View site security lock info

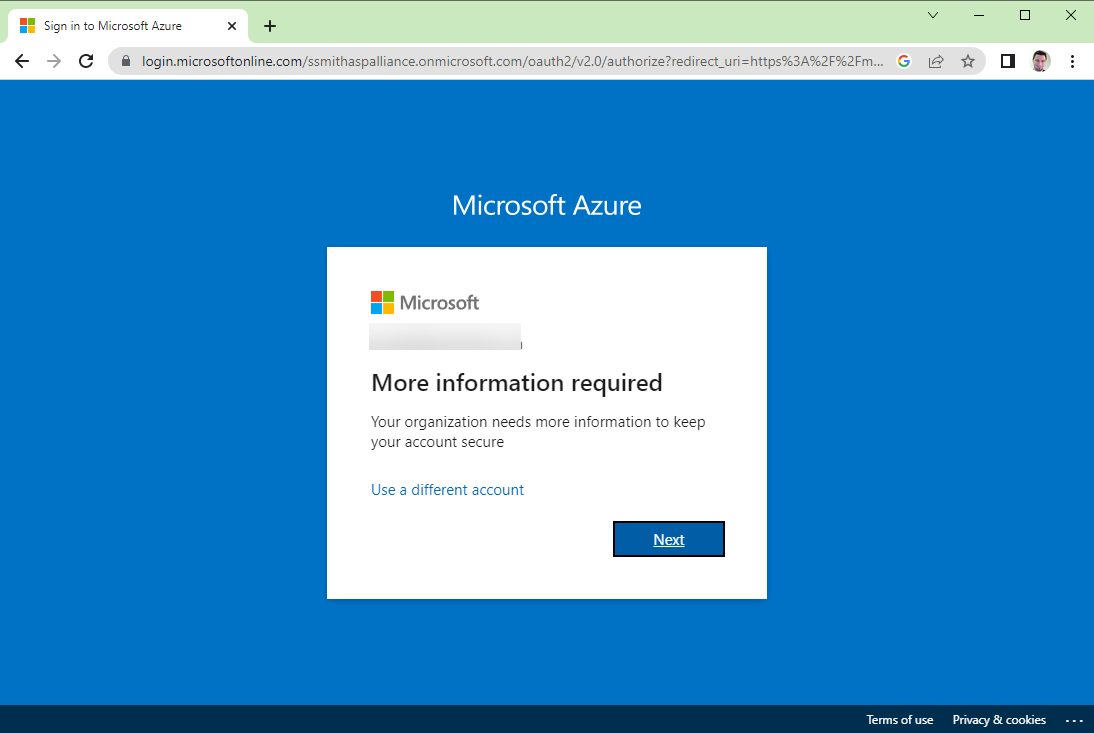(x=126, y=61)
